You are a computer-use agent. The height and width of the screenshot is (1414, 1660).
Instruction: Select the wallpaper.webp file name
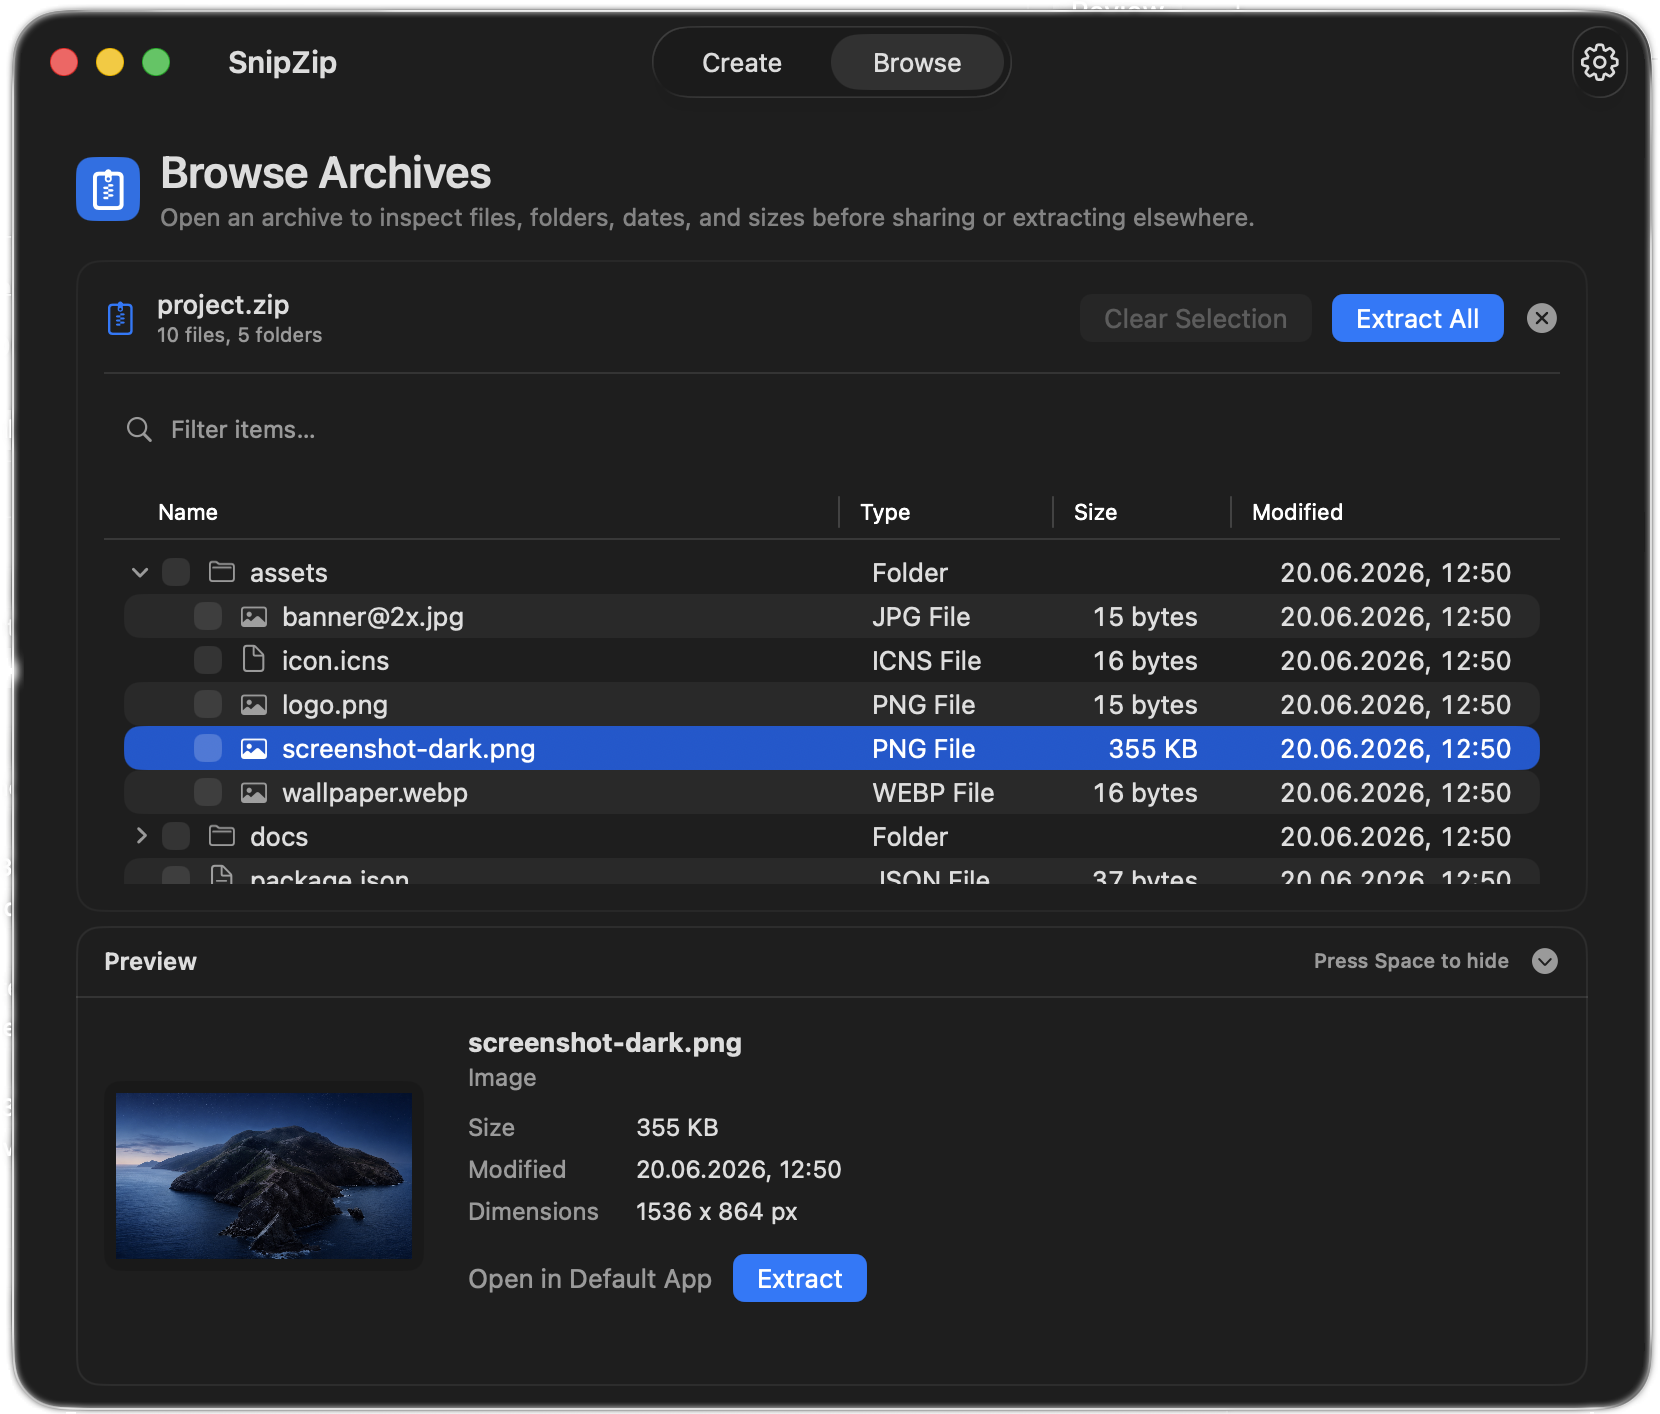coord(375,793)
